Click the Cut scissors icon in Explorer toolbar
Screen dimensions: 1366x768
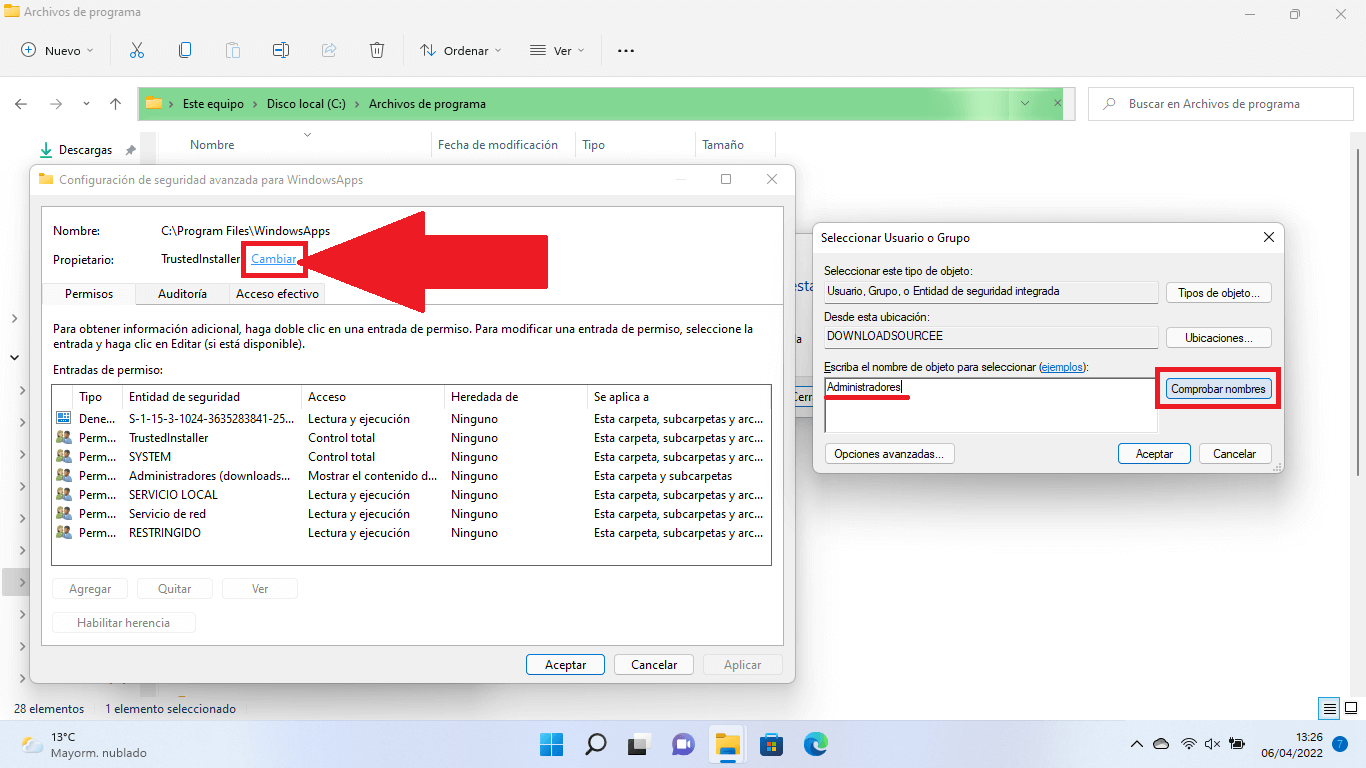(137, 50)
